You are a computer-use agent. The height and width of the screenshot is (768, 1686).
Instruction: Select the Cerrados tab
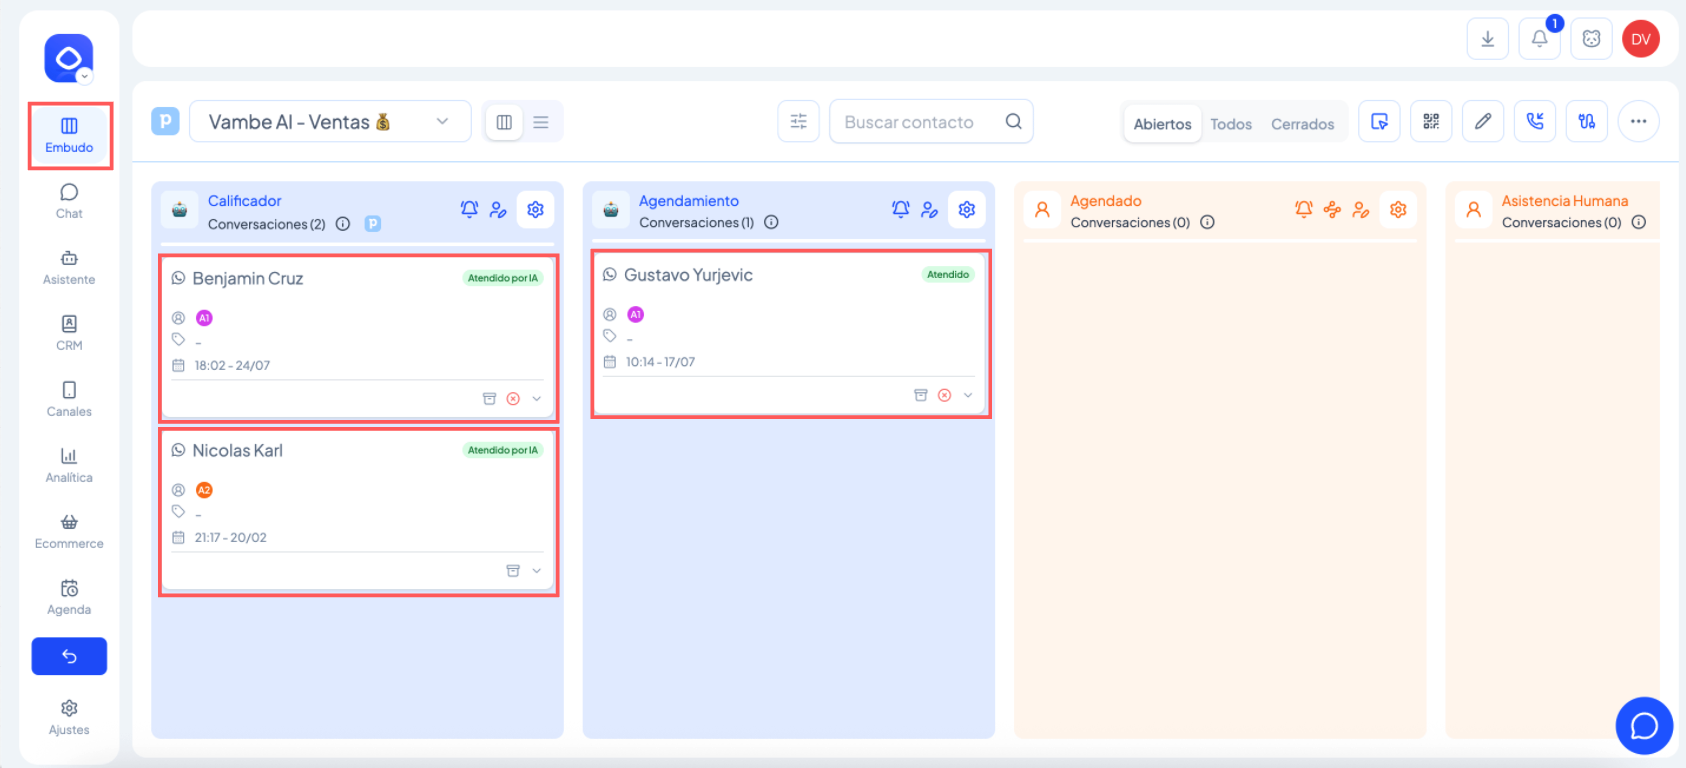(1302, 124)
